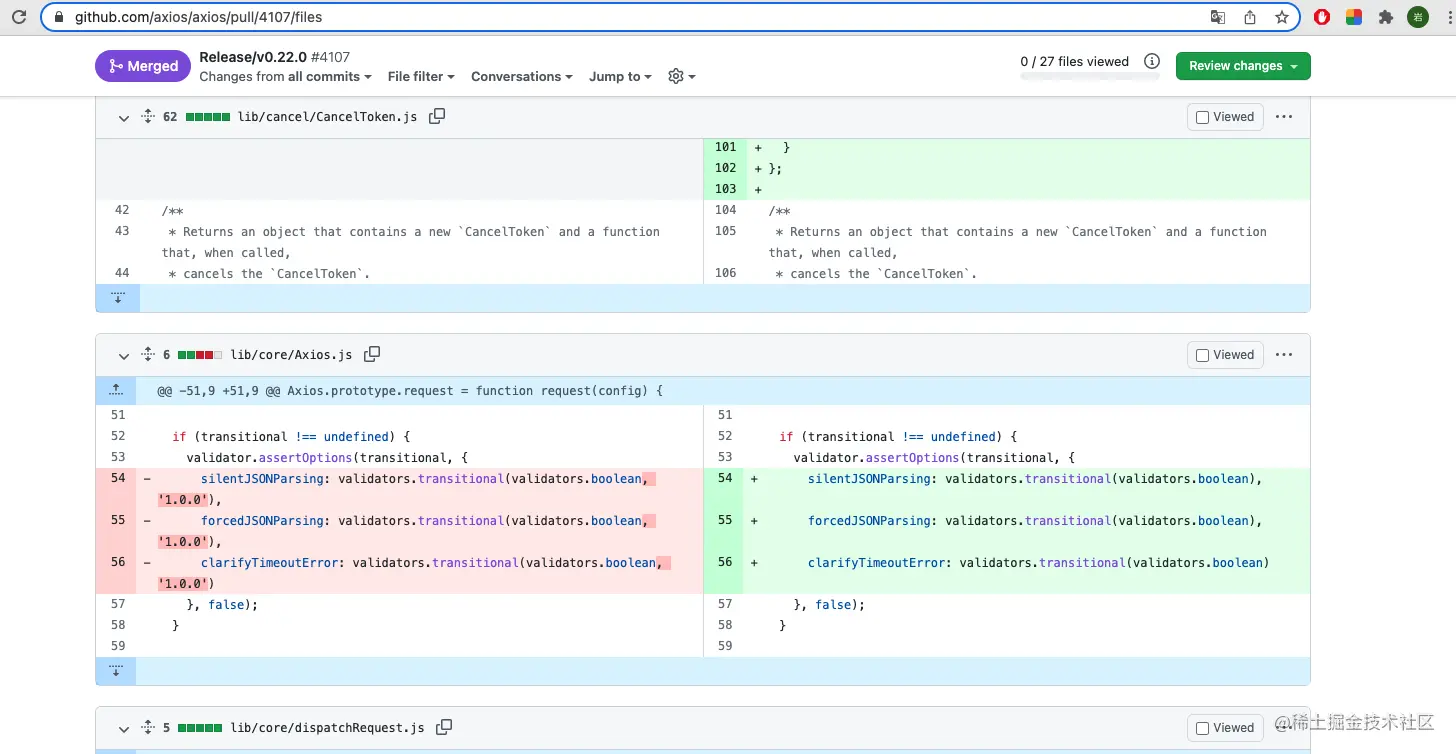Copy the lib/core/Axios.js file path

(x=372, y=354)
